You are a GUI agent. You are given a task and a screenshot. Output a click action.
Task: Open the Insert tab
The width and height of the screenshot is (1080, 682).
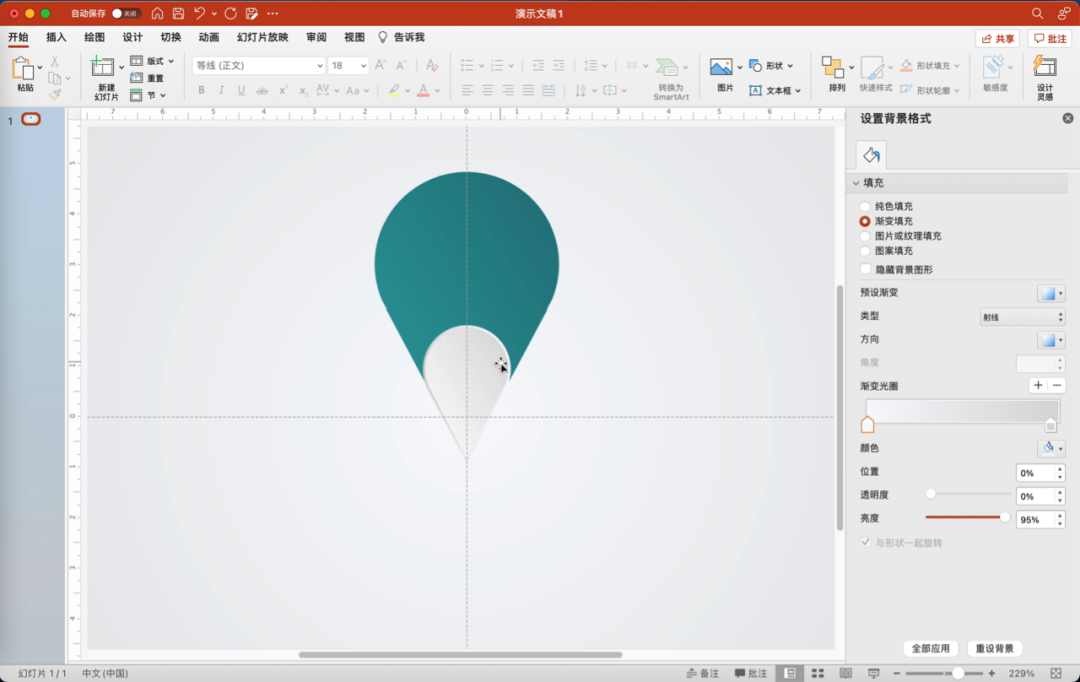56,37
